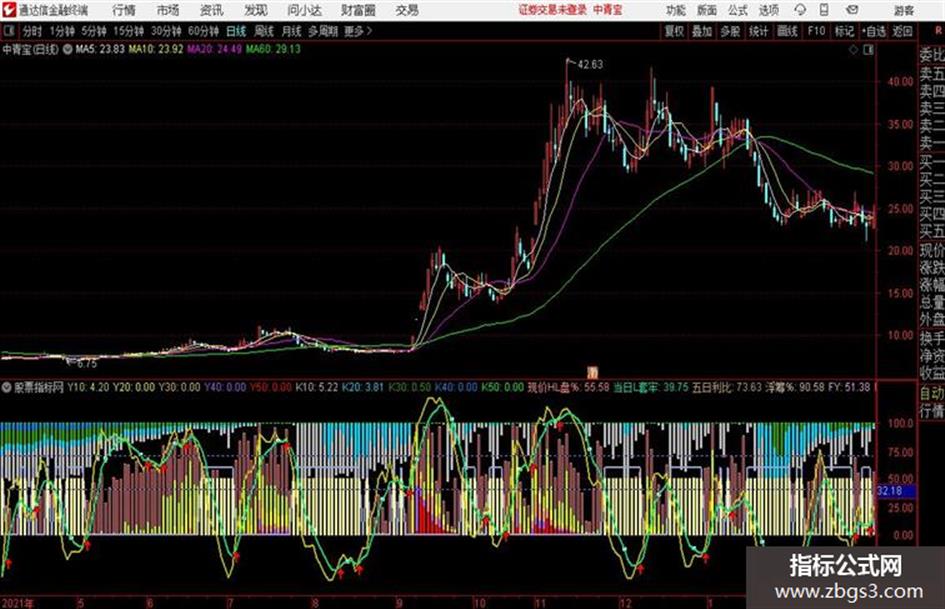Switch to 15分钟 period tab
The width and height of the screenshot is (945, 609).
click(128, 31)
